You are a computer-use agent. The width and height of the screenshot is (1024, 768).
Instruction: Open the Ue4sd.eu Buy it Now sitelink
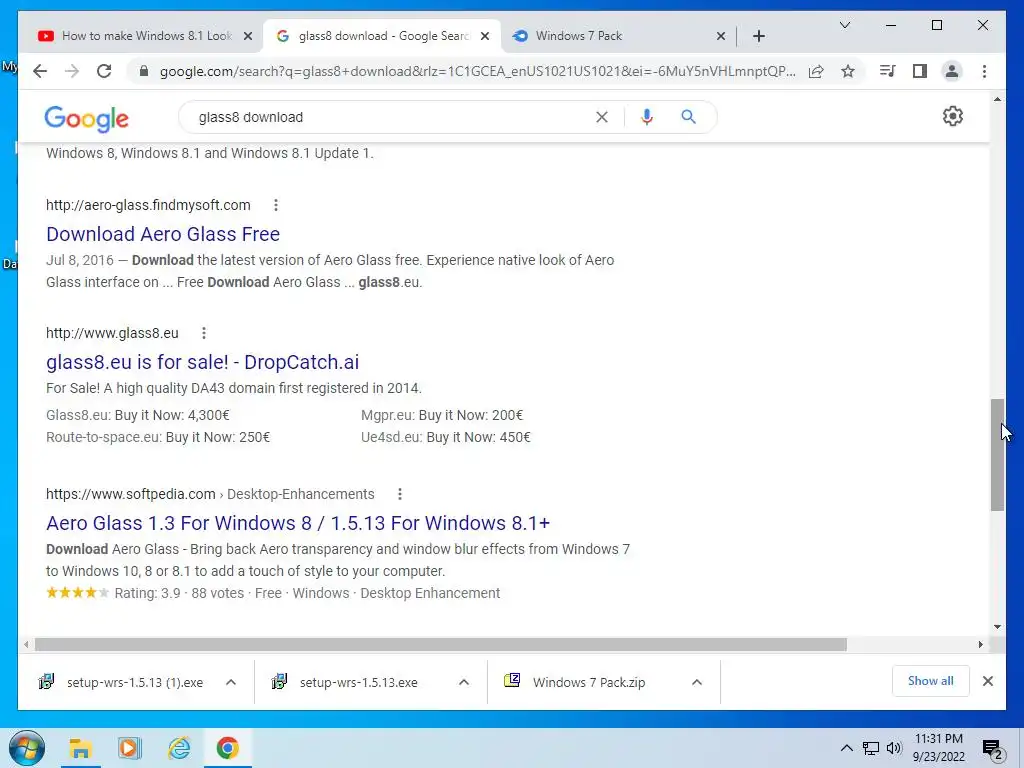tap(445, 438)
